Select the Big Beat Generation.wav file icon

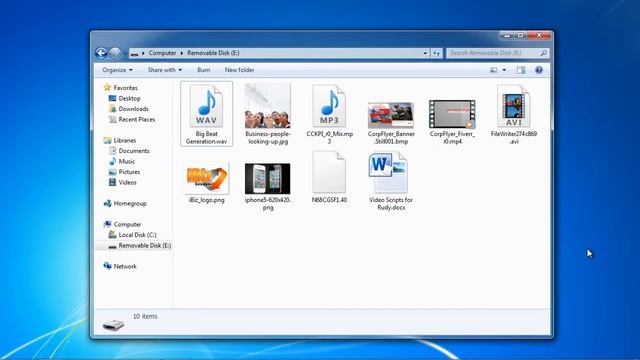207,107
